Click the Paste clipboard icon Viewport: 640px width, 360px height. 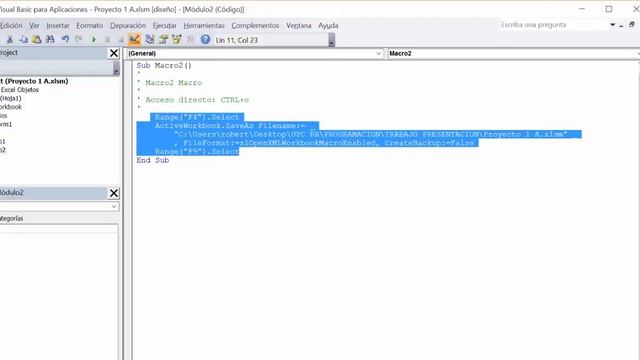(37, 40)
